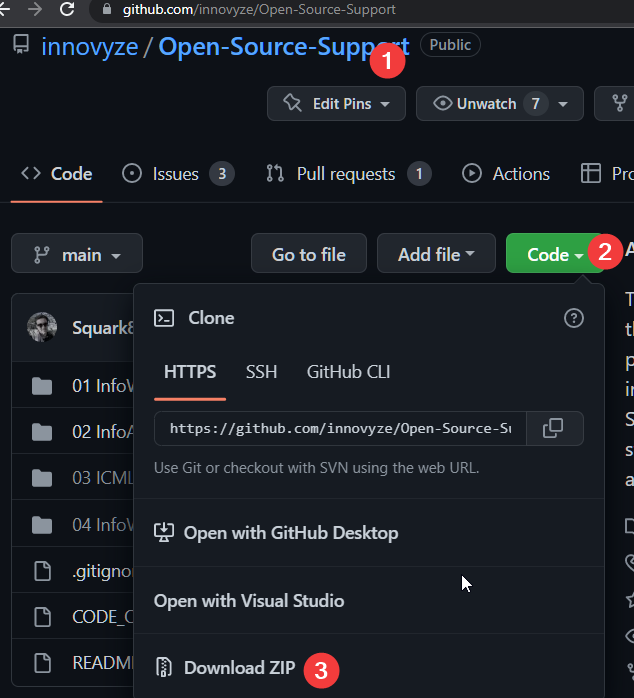Click the GitHub Desktop download icon
This screenshot has height=698, width=634.
tap(163, 533)
